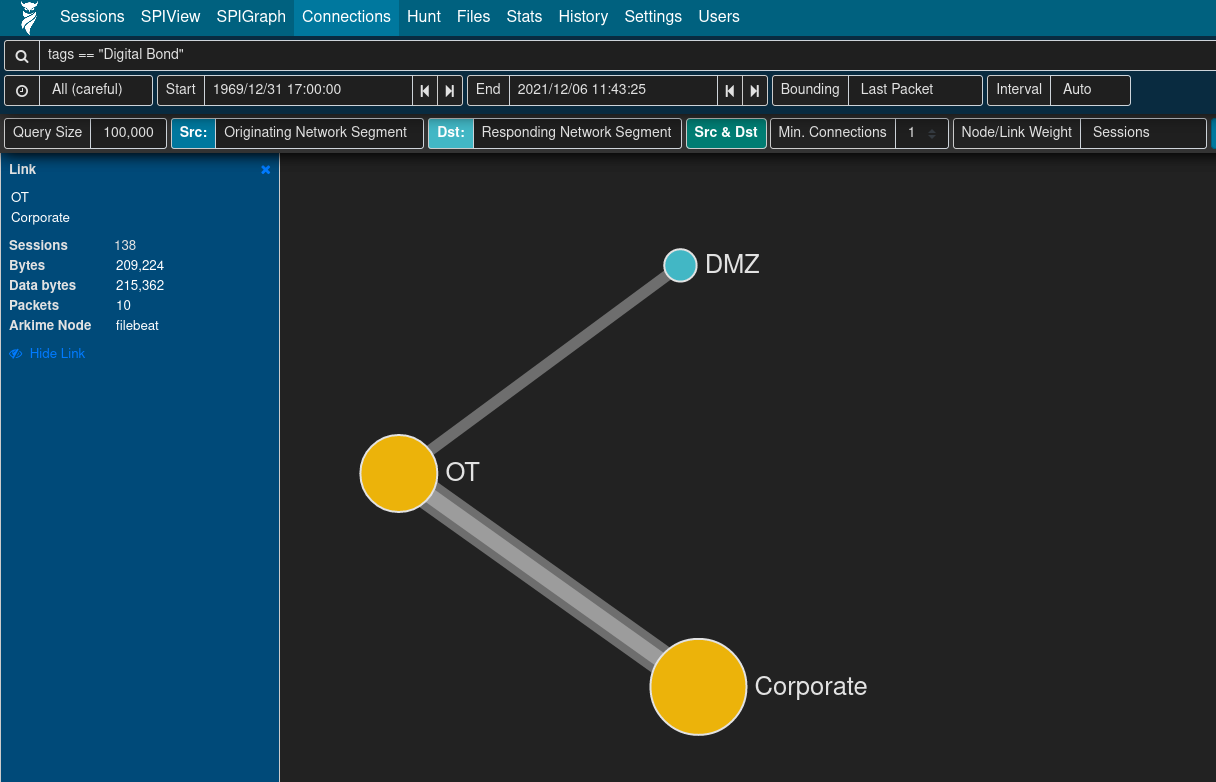Screen dimensions: 1216x782
Task: Click the Data bytes value 215,362
Action: tap(140, 286)
